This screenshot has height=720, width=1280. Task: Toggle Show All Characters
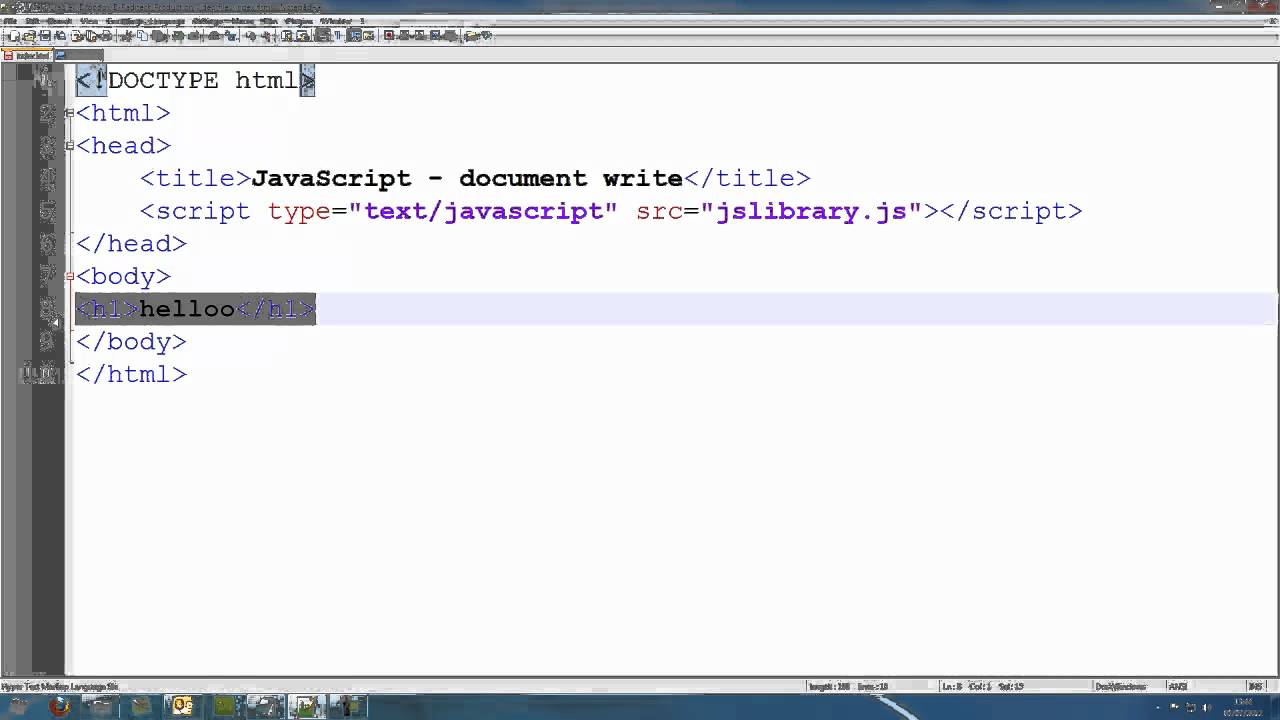[x=337, y=36]
